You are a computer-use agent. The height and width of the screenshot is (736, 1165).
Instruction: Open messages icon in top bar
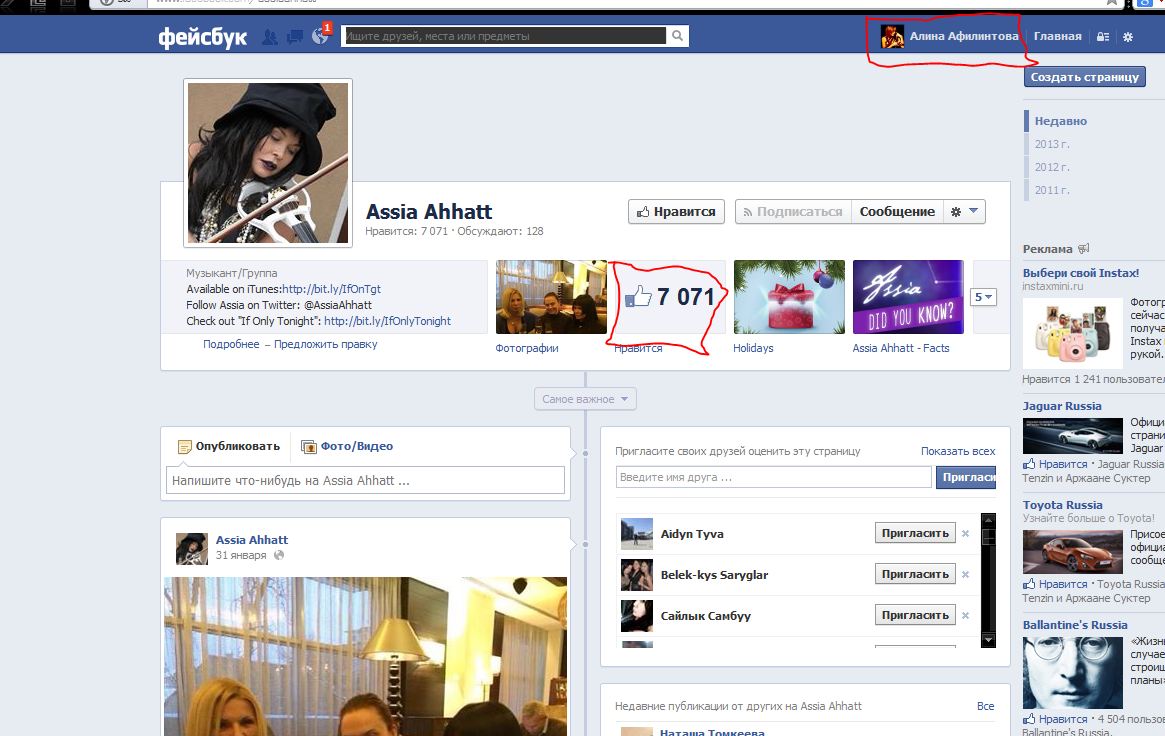point(295,36)
